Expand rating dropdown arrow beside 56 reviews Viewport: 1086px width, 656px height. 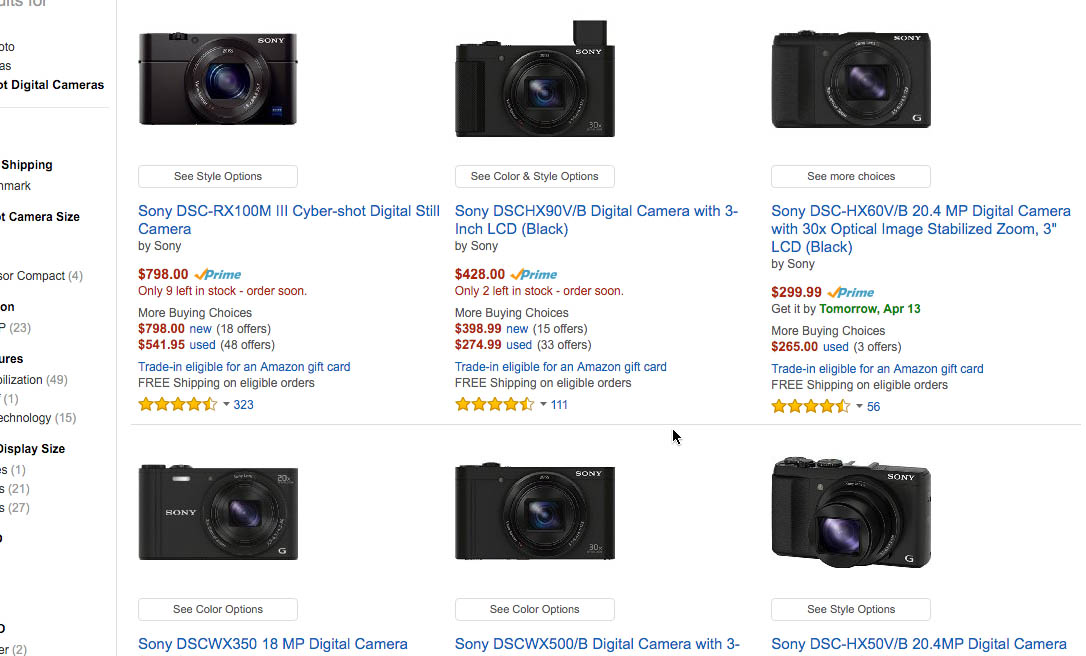[x=859, y=407]
